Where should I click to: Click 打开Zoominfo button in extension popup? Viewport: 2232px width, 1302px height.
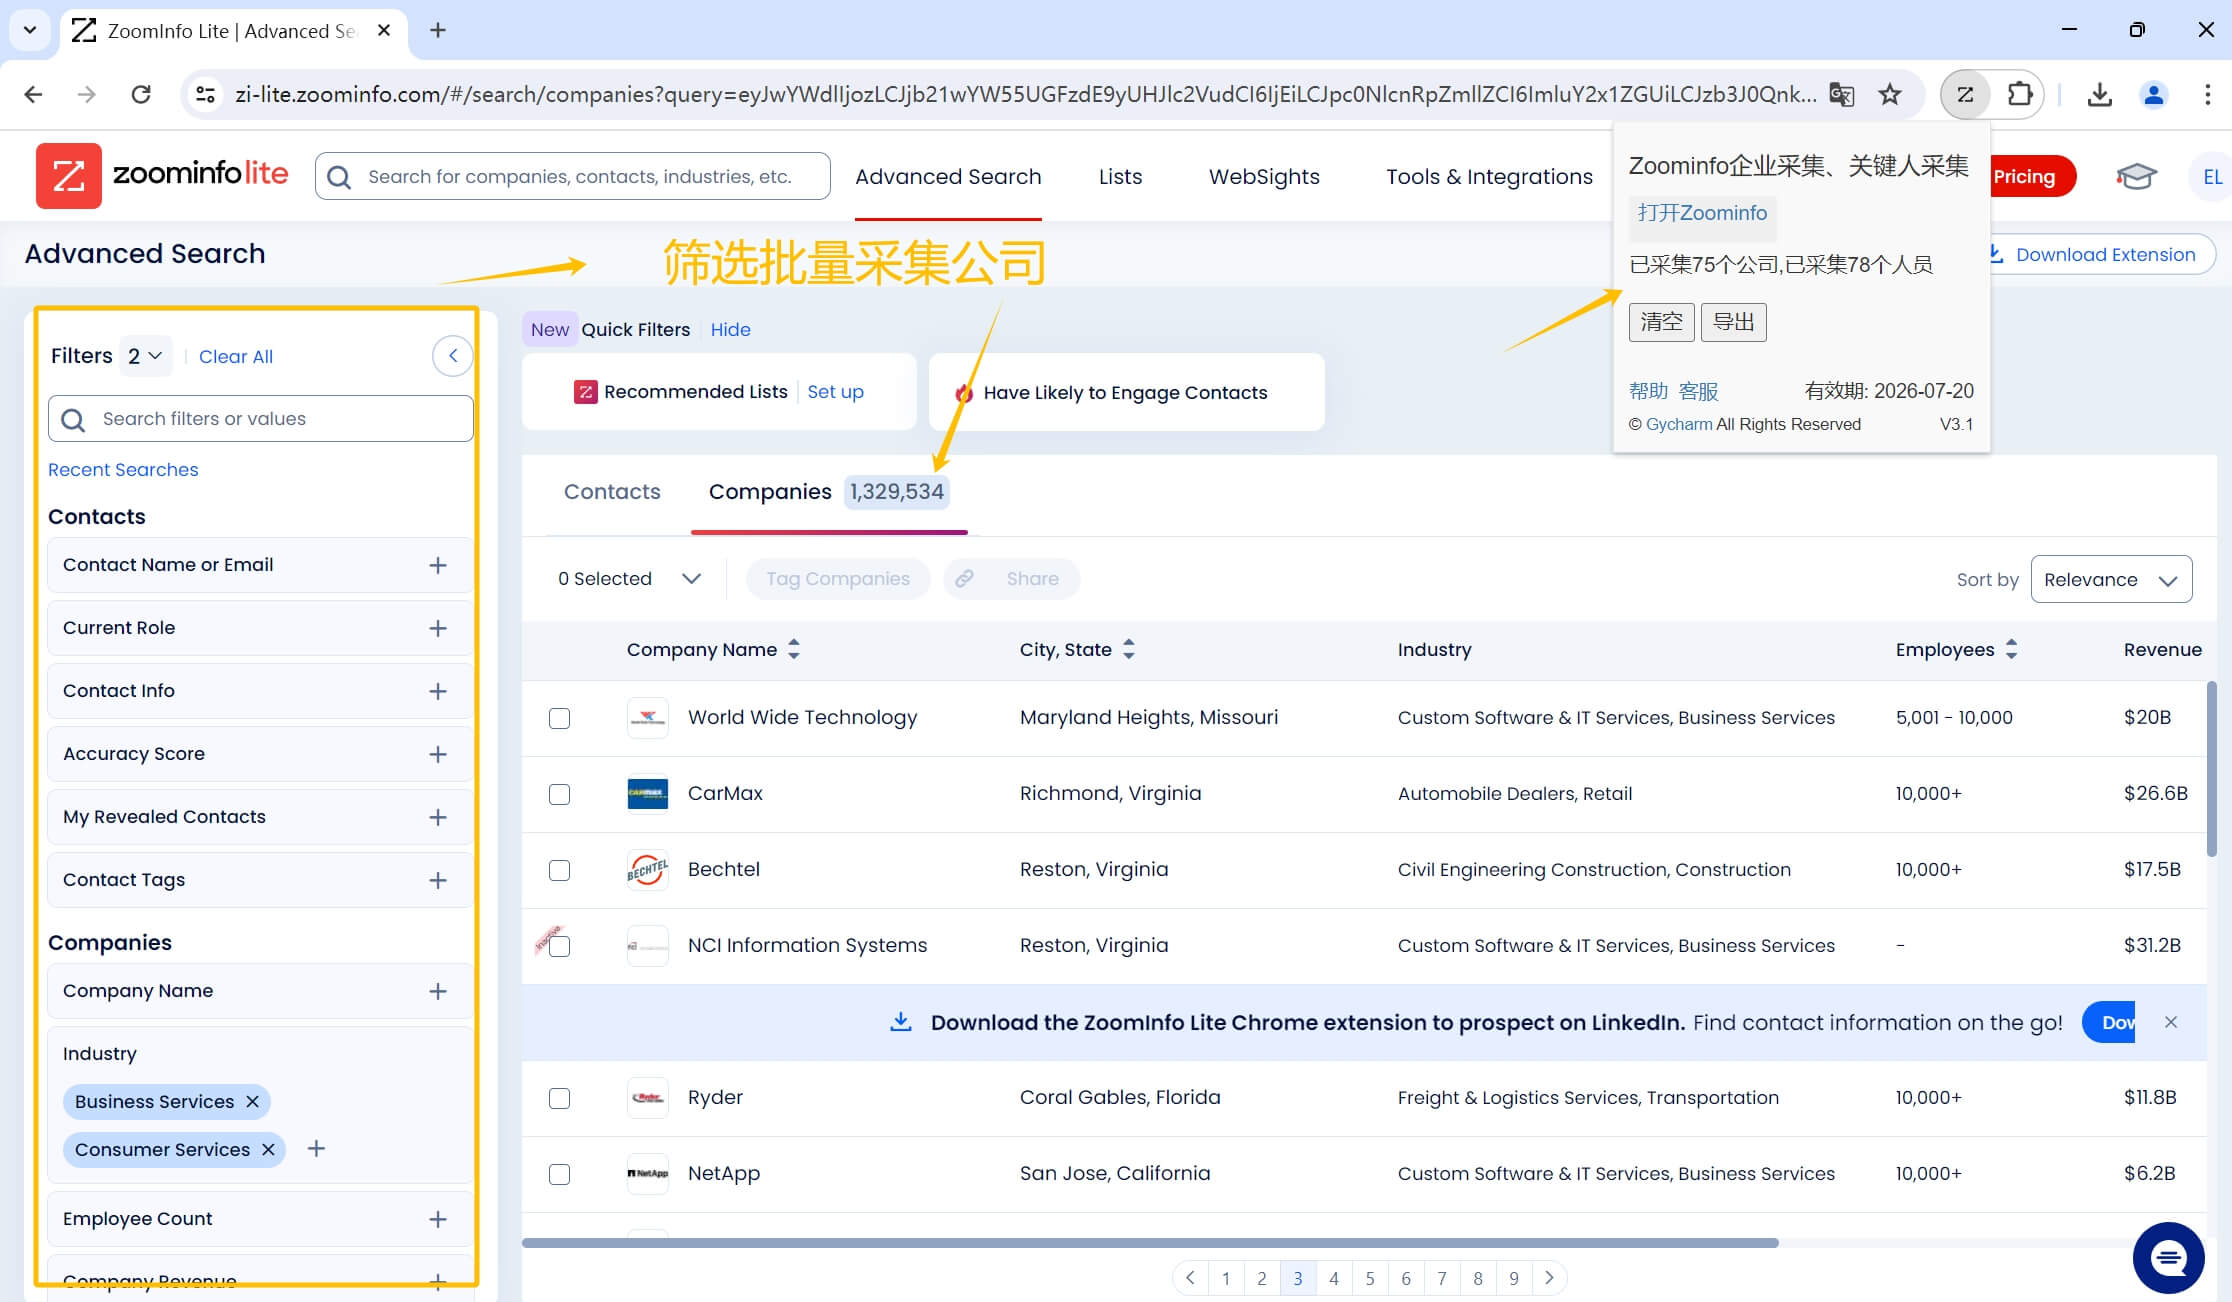click(x=1702, y=213)
